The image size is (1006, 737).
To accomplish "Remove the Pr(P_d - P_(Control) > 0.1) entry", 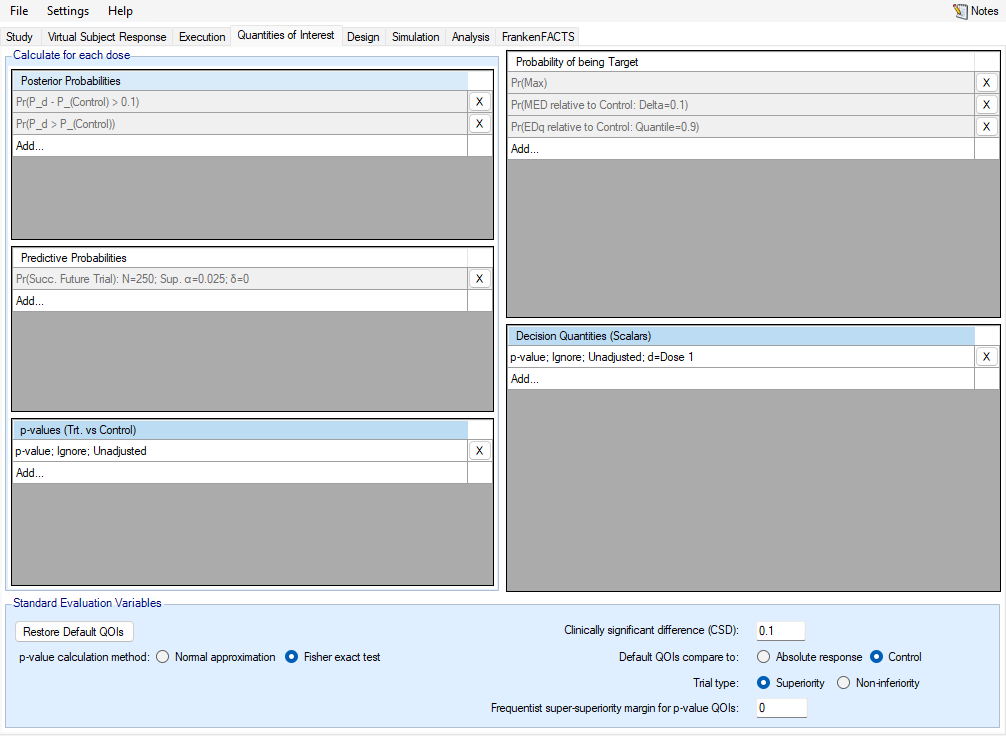I will point(479,102).
